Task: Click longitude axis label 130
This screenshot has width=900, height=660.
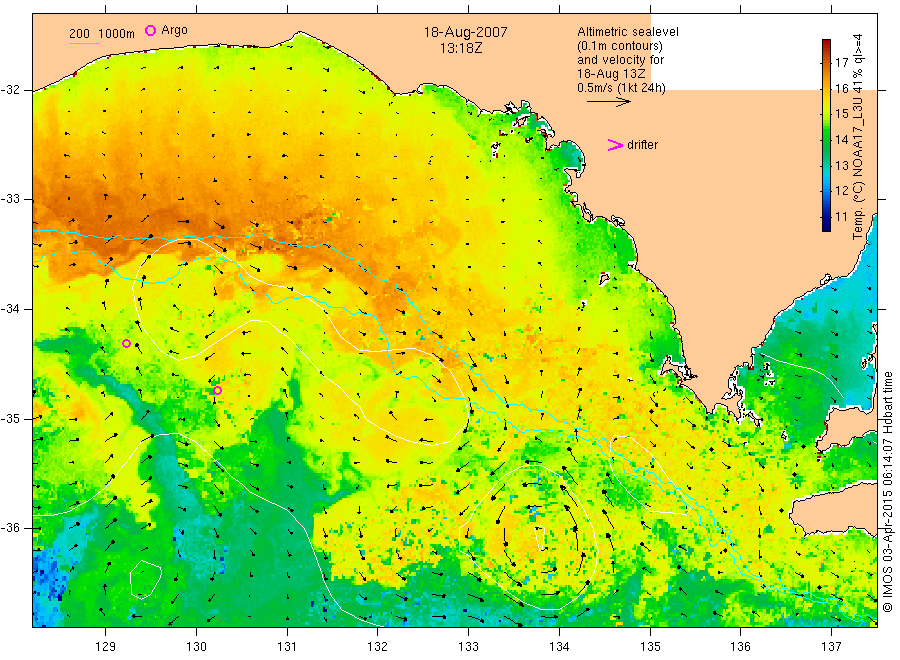Action: [196, 647]
